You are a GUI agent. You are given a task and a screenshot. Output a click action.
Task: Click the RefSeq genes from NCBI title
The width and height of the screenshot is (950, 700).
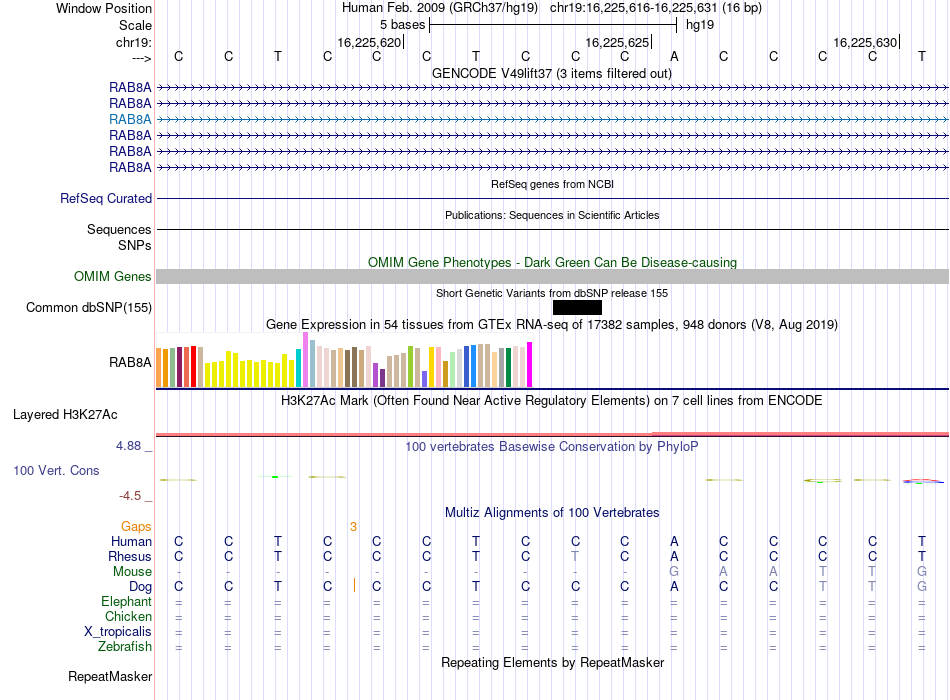tap(553, 184)
